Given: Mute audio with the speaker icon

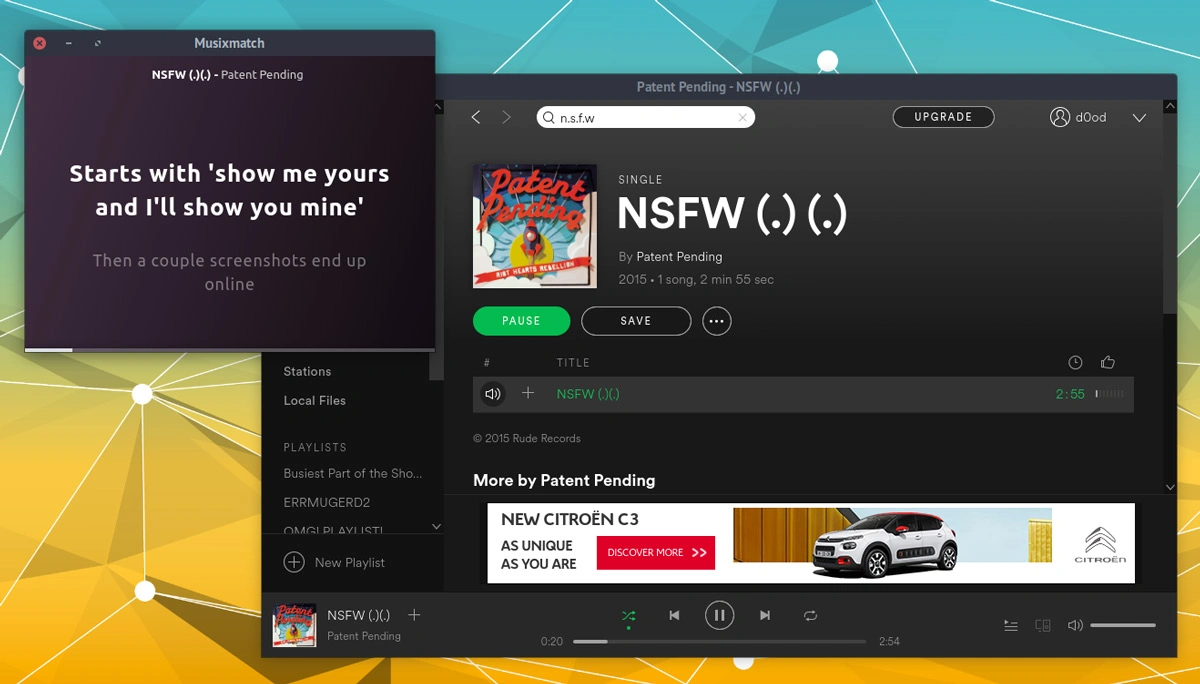Looking at the screenshot, I should [x=1075, y=624].
